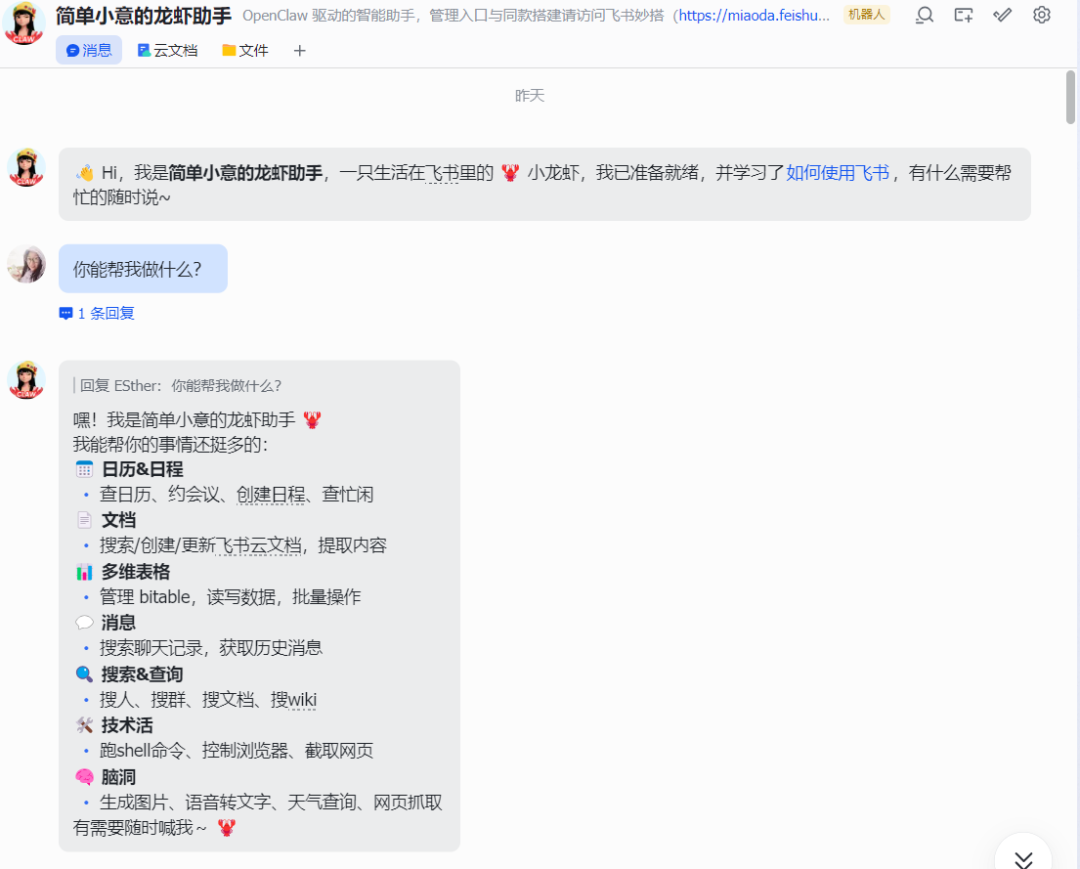The width and height of the screenshot is (1080, 869).
Task: Click the 创建日程 link in the reply
Action: [x=271, y=494]
